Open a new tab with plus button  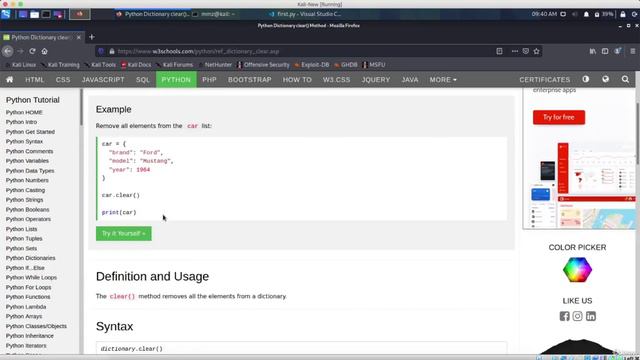point(91,37)
